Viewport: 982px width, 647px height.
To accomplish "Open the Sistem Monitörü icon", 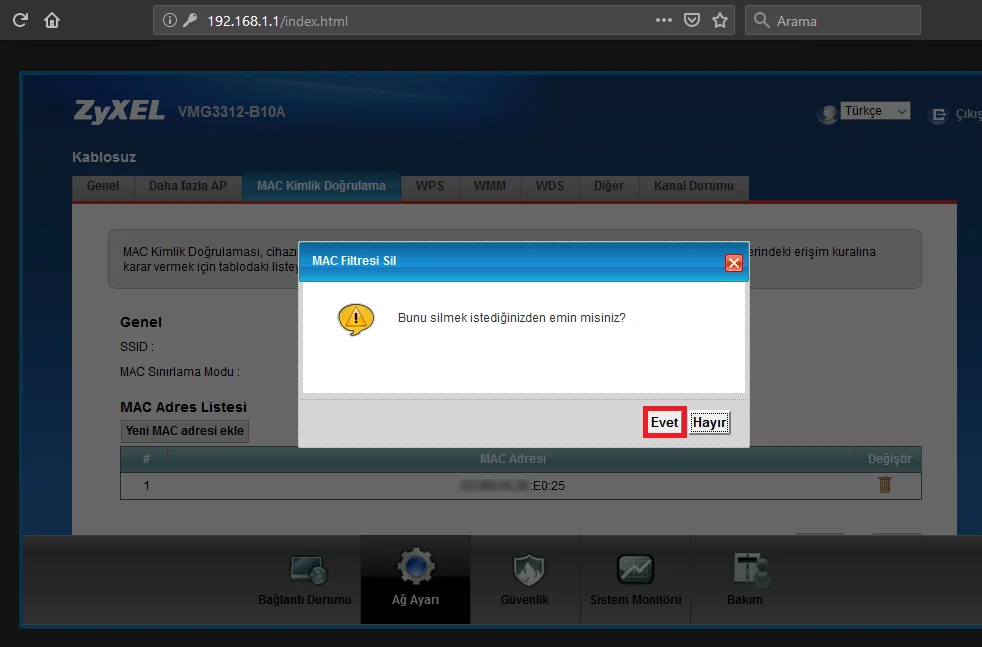I will click(635, 570).
